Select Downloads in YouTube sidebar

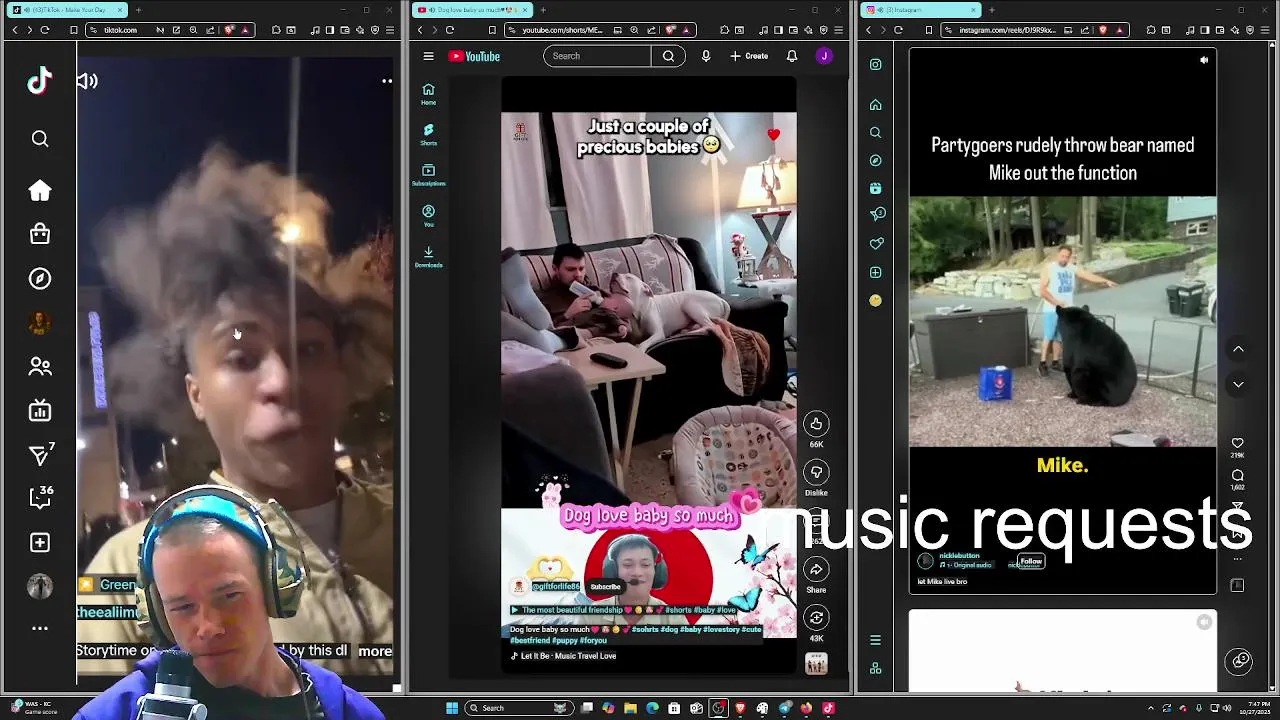coord(428,257)
